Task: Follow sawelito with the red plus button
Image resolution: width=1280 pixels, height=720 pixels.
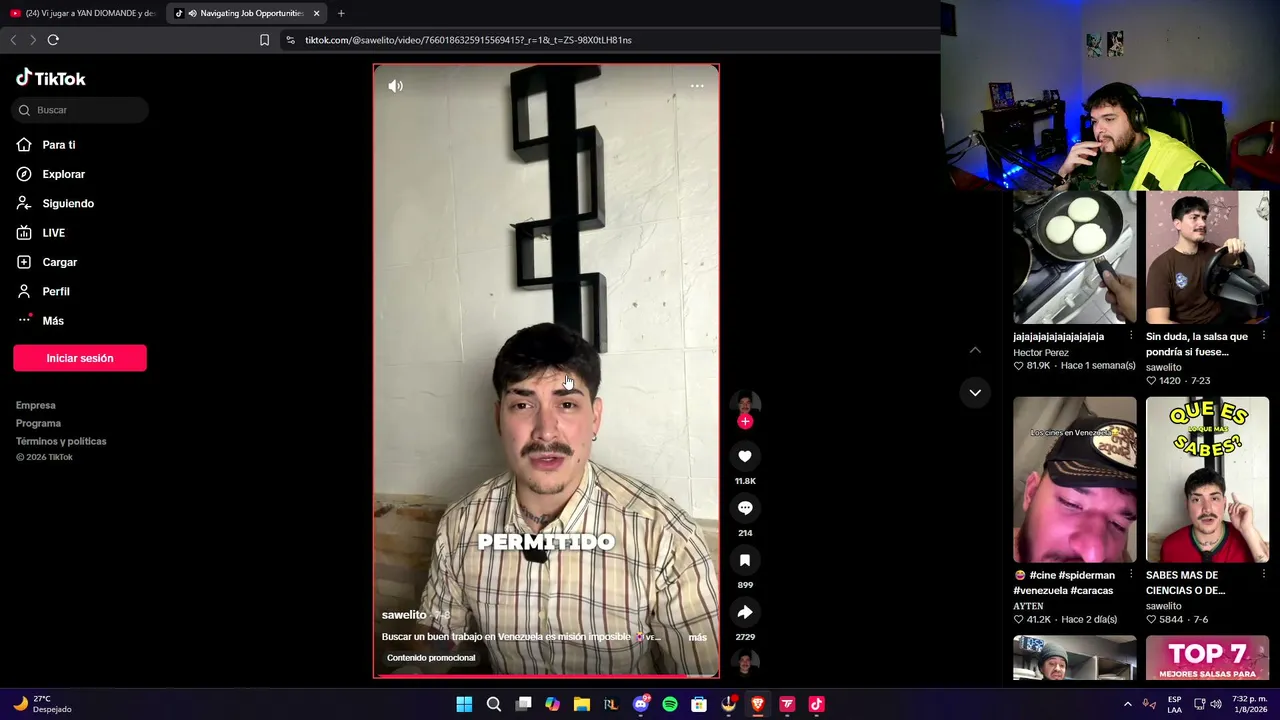Action: coord(745,421)
